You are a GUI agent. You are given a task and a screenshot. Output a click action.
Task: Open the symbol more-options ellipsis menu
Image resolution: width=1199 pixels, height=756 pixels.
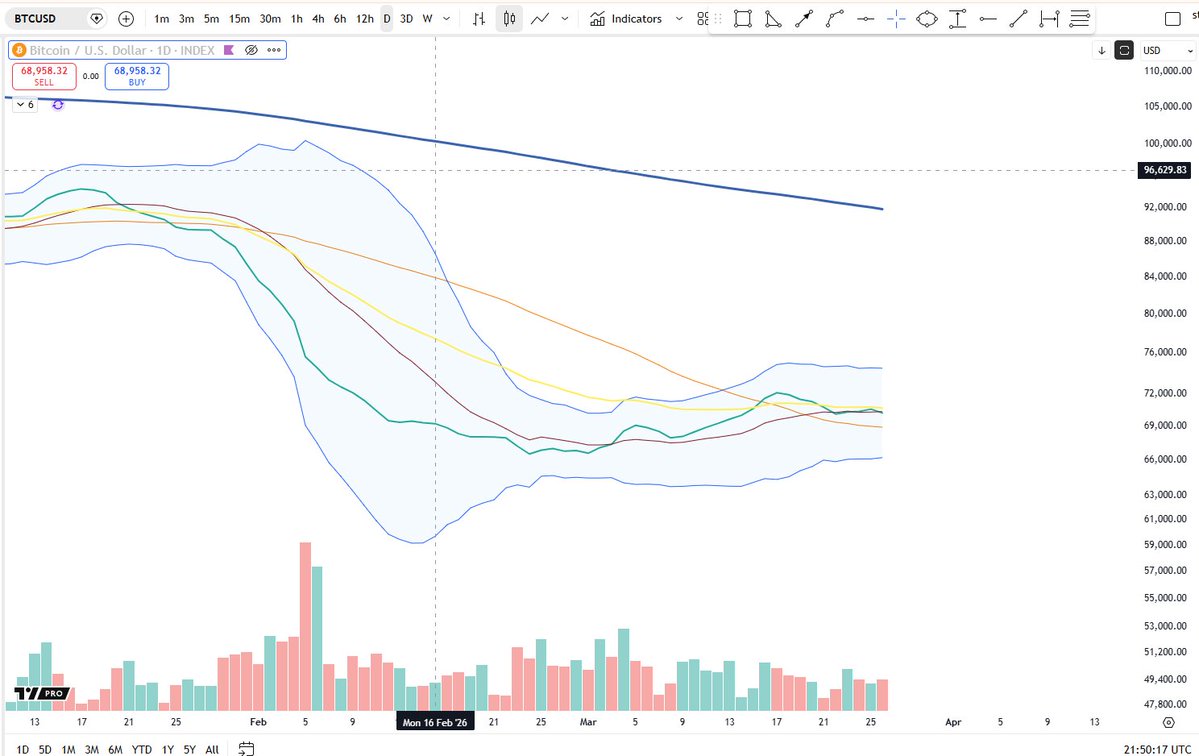(273, 50)
